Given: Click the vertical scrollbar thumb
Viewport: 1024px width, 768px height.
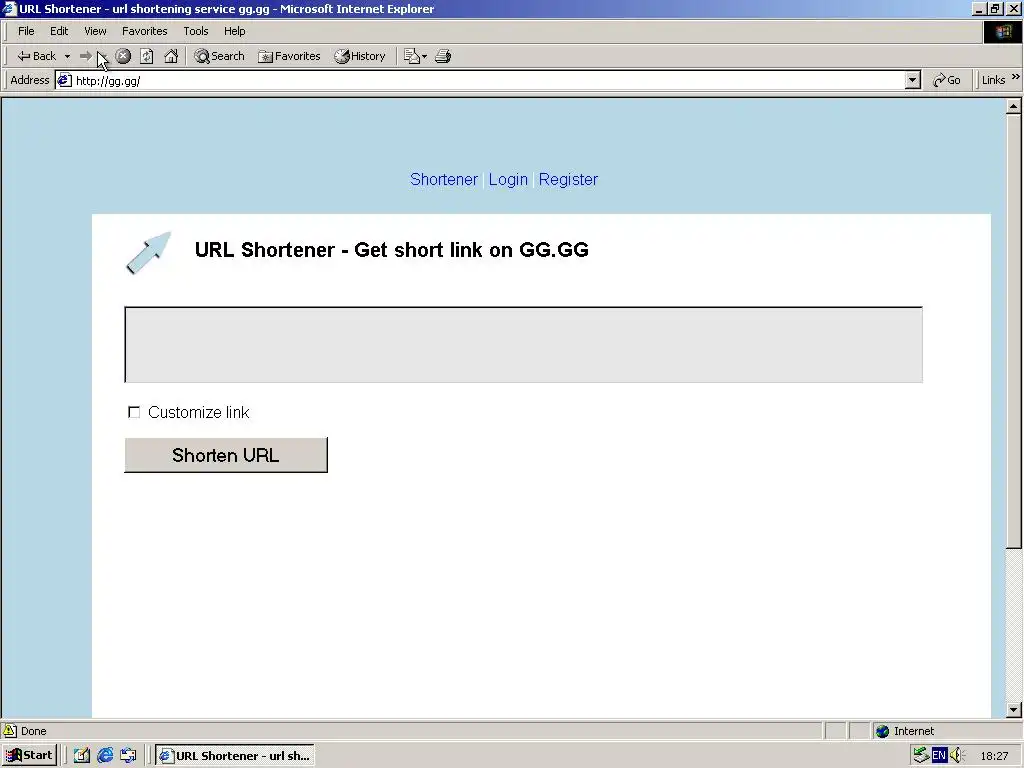Looking at the screenshot, I should pyautogui.click(x=1013, y=331).
